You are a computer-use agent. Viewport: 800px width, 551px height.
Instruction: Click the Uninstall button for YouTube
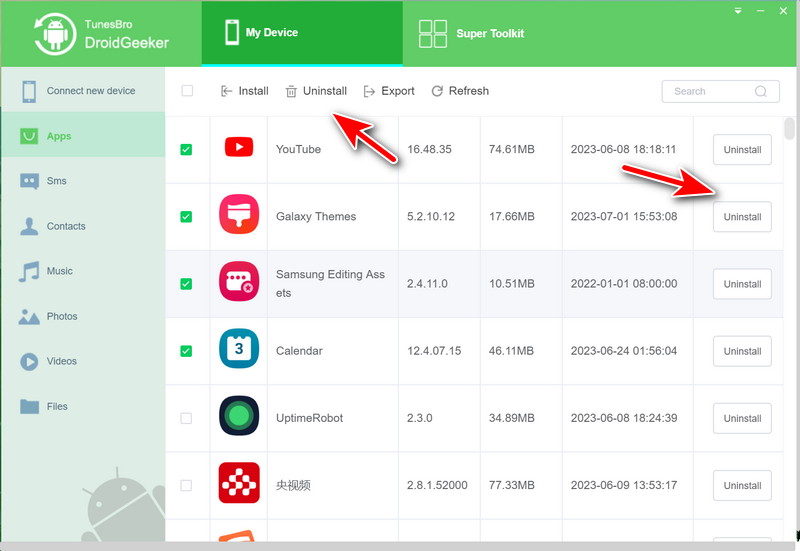point(742,149)
